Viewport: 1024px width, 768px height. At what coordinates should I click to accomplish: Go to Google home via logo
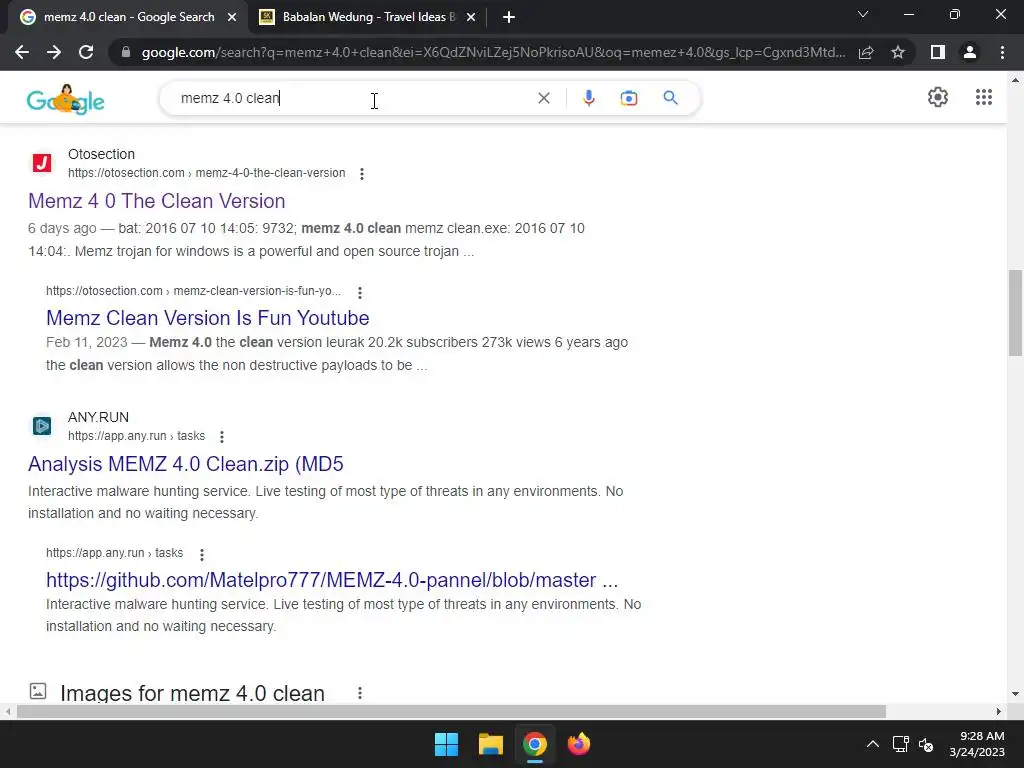(65, 99)
